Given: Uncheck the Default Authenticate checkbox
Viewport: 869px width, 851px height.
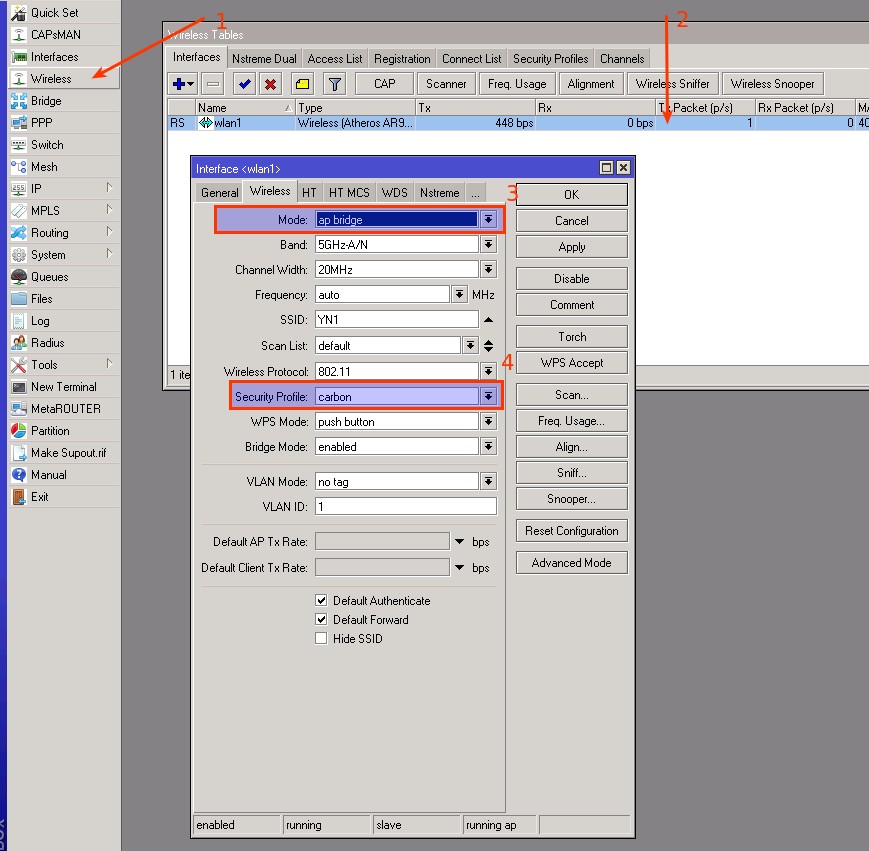Looking at the screenshot, I should click(321, 601).
